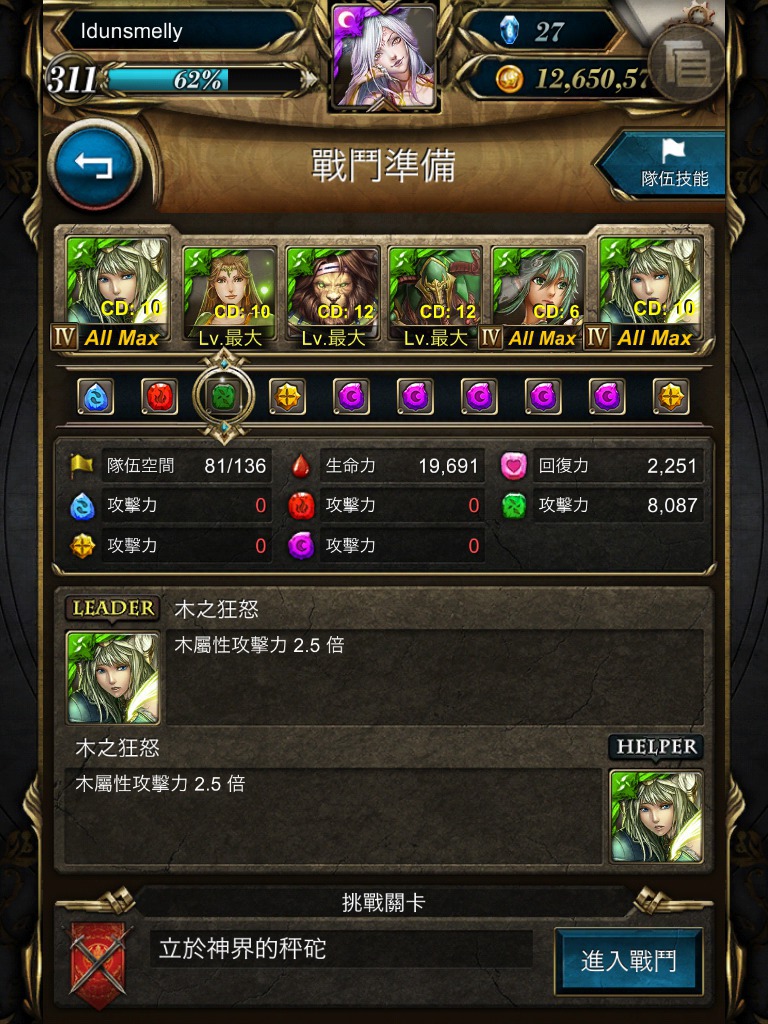The height and width of the screenshot is (1024, 768).
Task: Select the first gold light team slot
Action: click(x=287, y=396)
